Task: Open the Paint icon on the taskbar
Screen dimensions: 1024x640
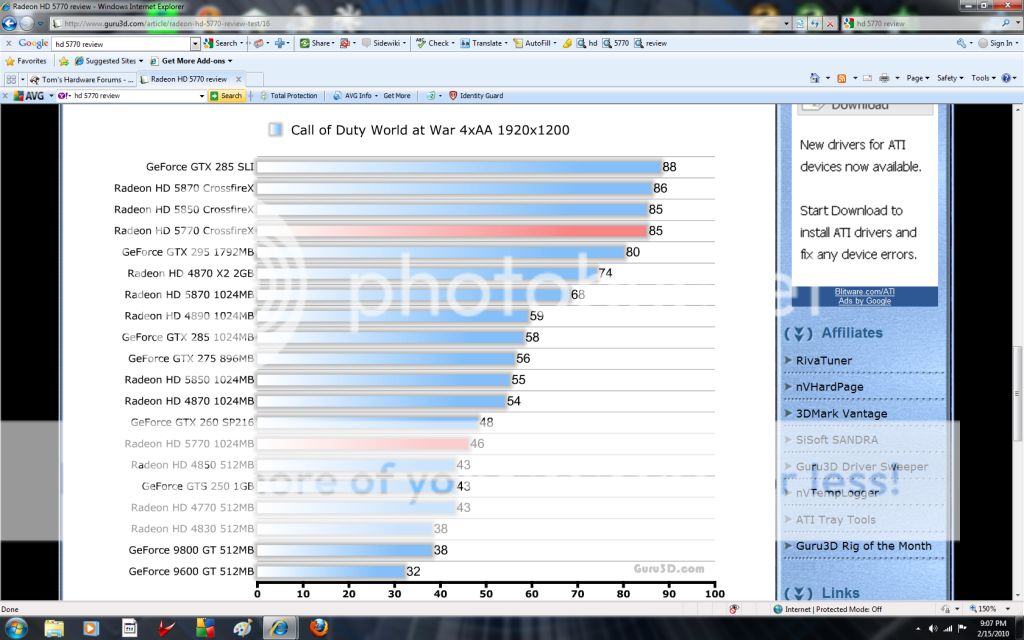Action: [x=242, y=628]
